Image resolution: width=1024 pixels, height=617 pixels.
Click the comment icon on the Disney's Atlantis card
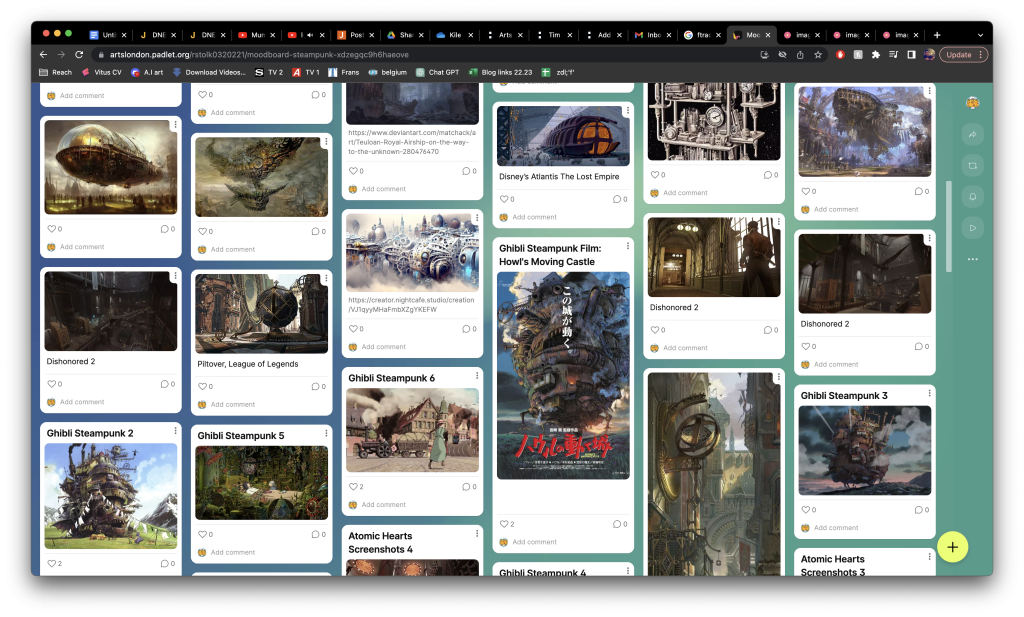click(x=616, y=199)
